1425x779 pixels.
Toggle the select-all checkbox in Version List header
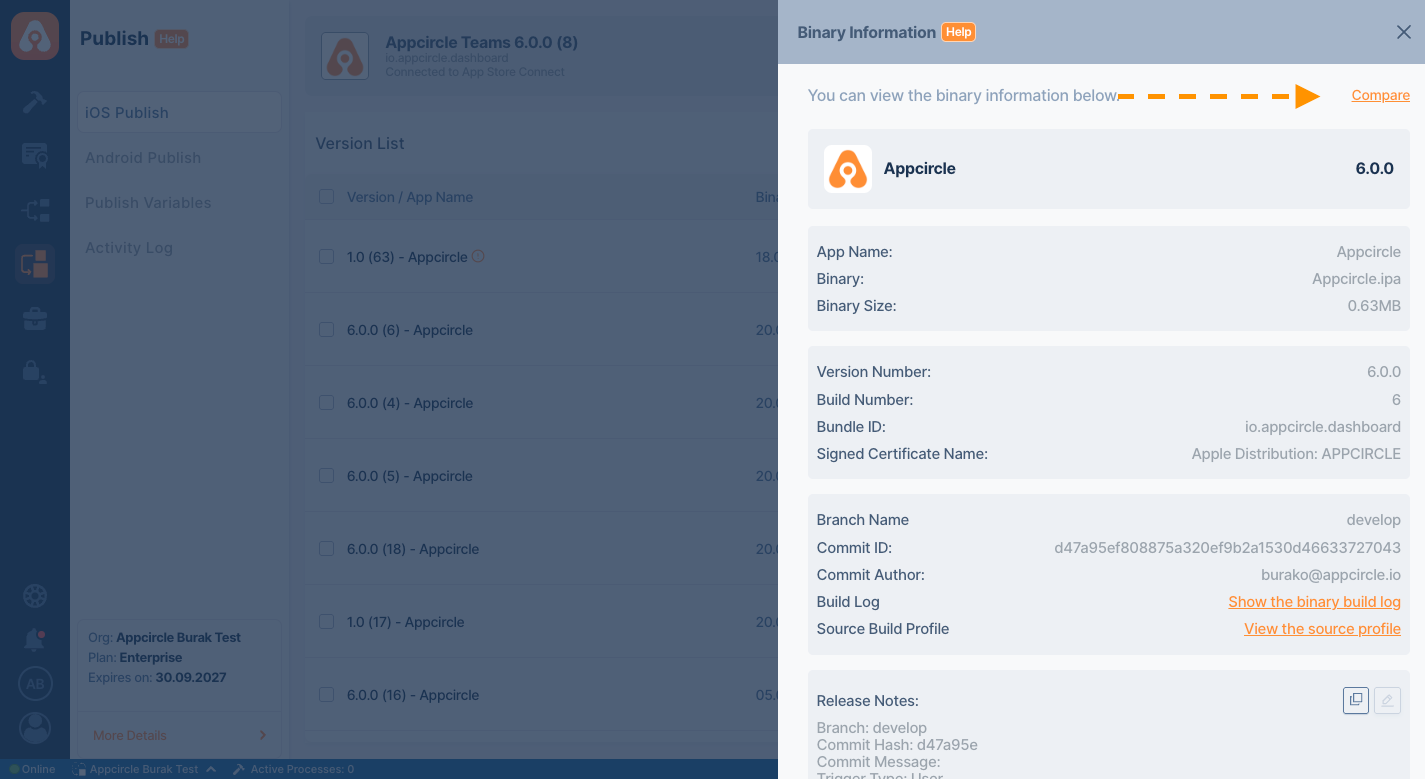pos(326,197)
